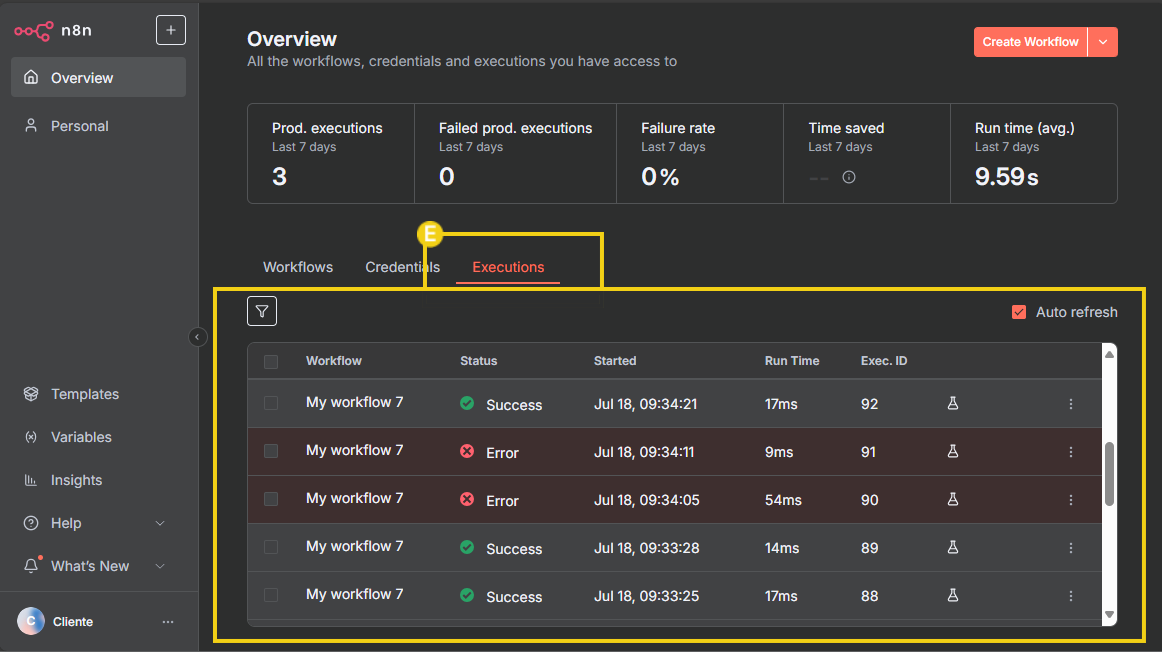Viewport: 1162px width, 652px height.
Task: Open Templates from the sidebar
Action: tap(99, 394)
